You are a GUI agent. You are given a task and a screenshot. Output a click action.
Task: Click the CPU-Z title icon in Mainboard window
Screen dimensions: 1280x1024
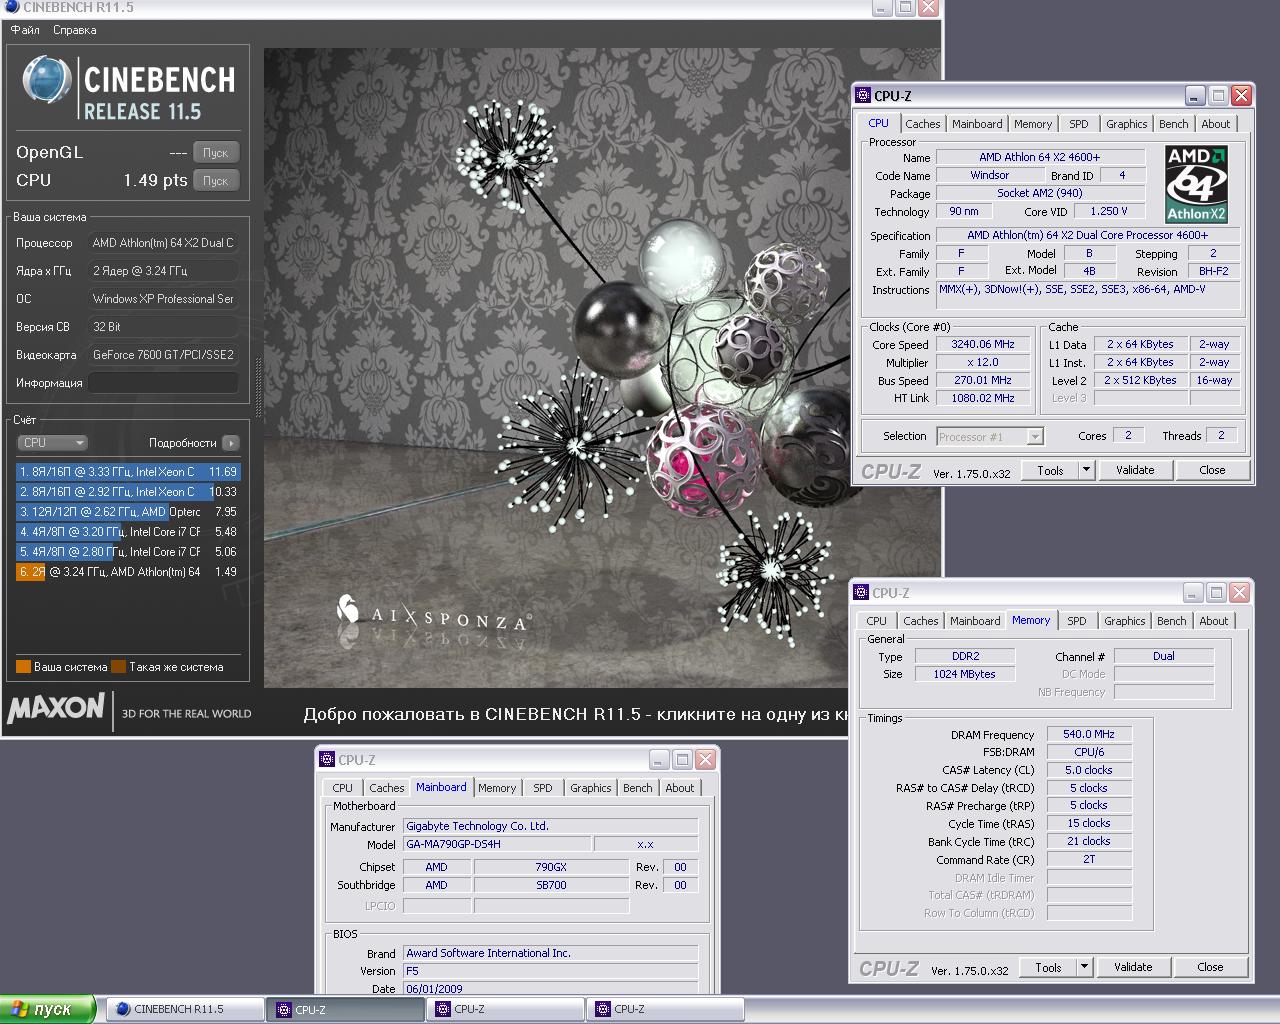(327, 760)
